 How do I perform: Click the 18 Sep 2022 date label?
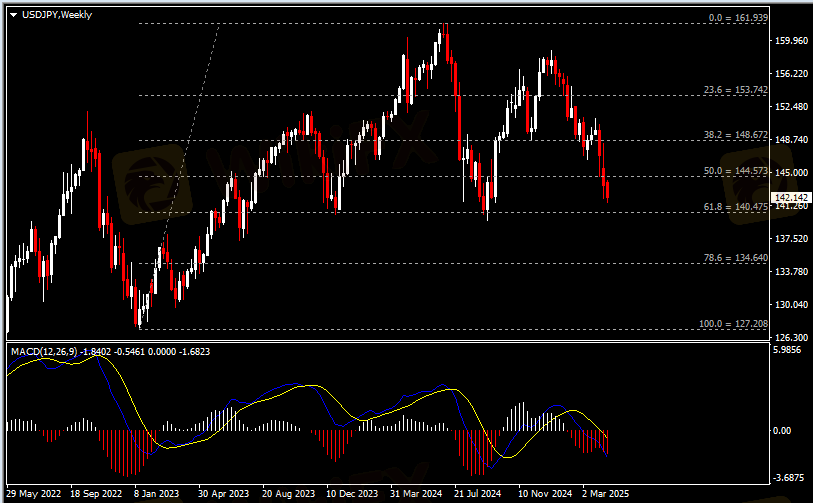tap(96, 494)
